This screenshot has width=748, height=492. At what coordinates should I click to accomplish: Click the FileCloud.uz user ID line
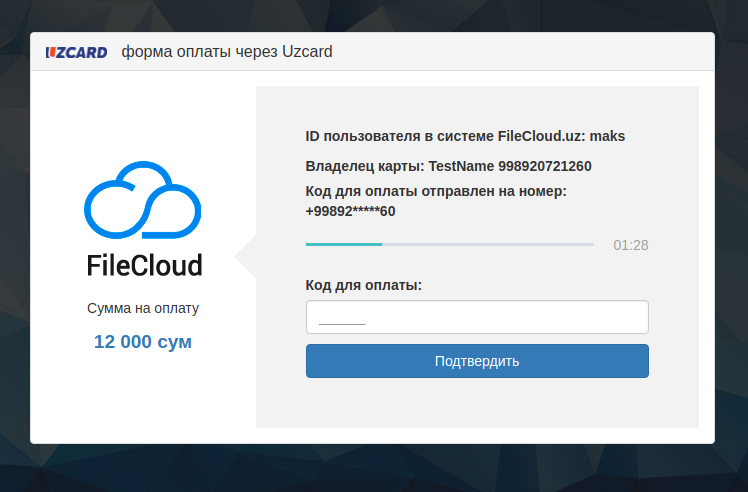pyautogui.click(x=465, y=136)
